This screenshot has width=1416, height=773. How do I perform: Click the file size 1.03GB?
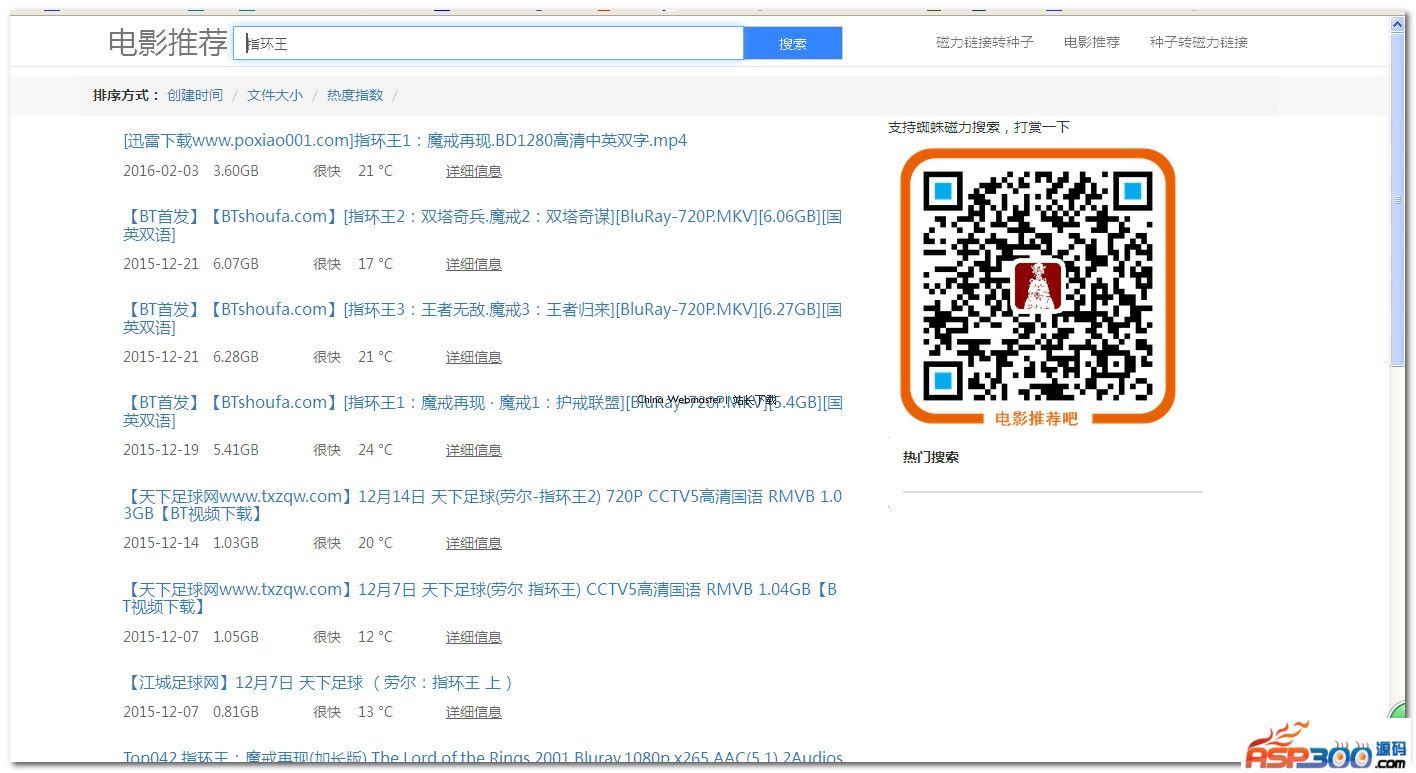point(236,543)
